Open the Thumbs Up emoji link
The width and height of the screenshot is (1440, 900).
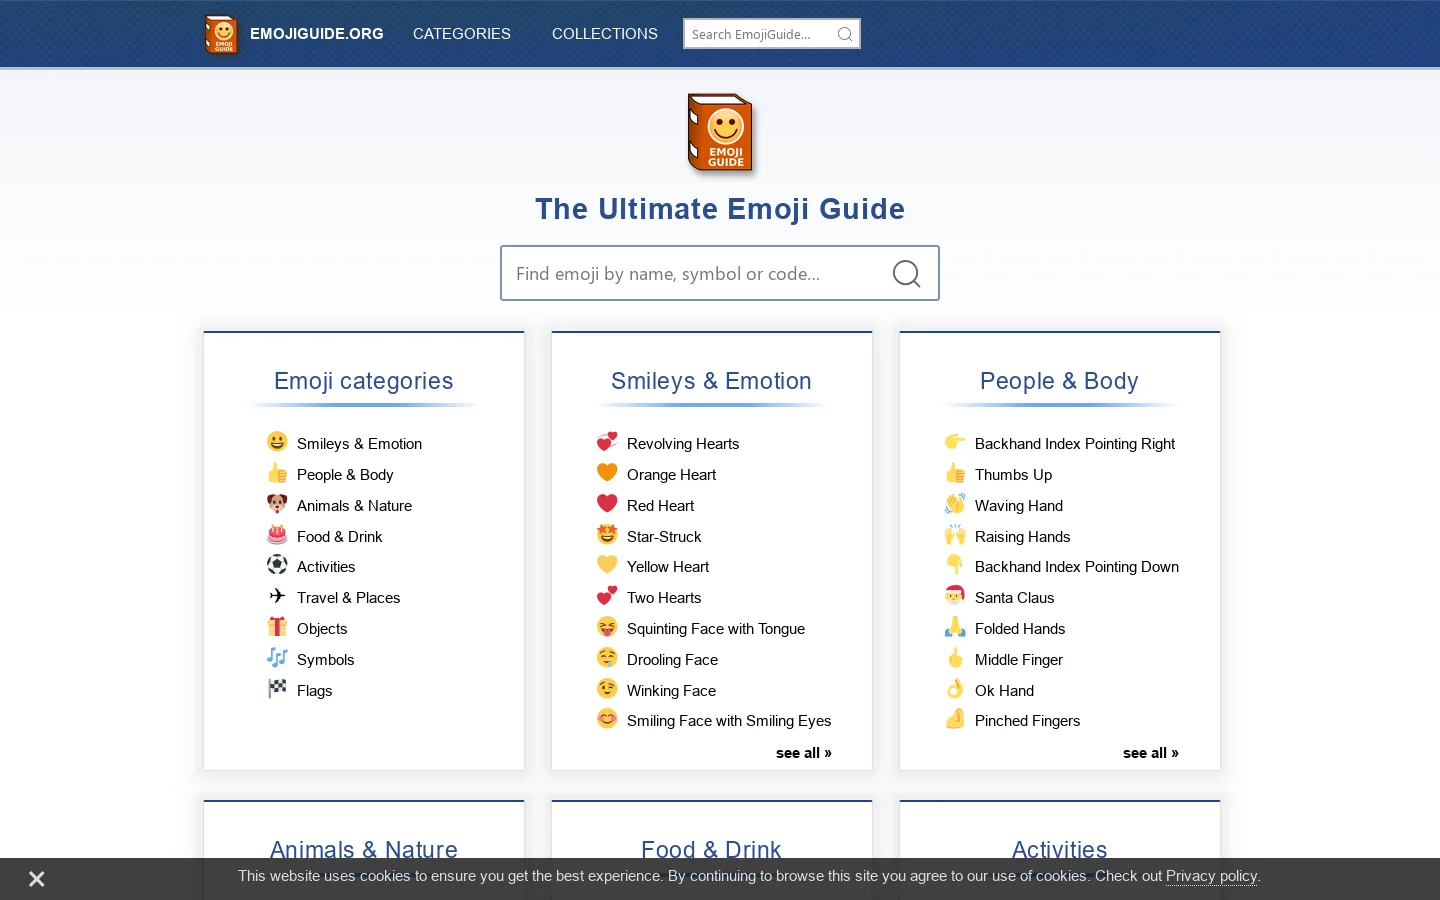click(x=1013, y=475)
